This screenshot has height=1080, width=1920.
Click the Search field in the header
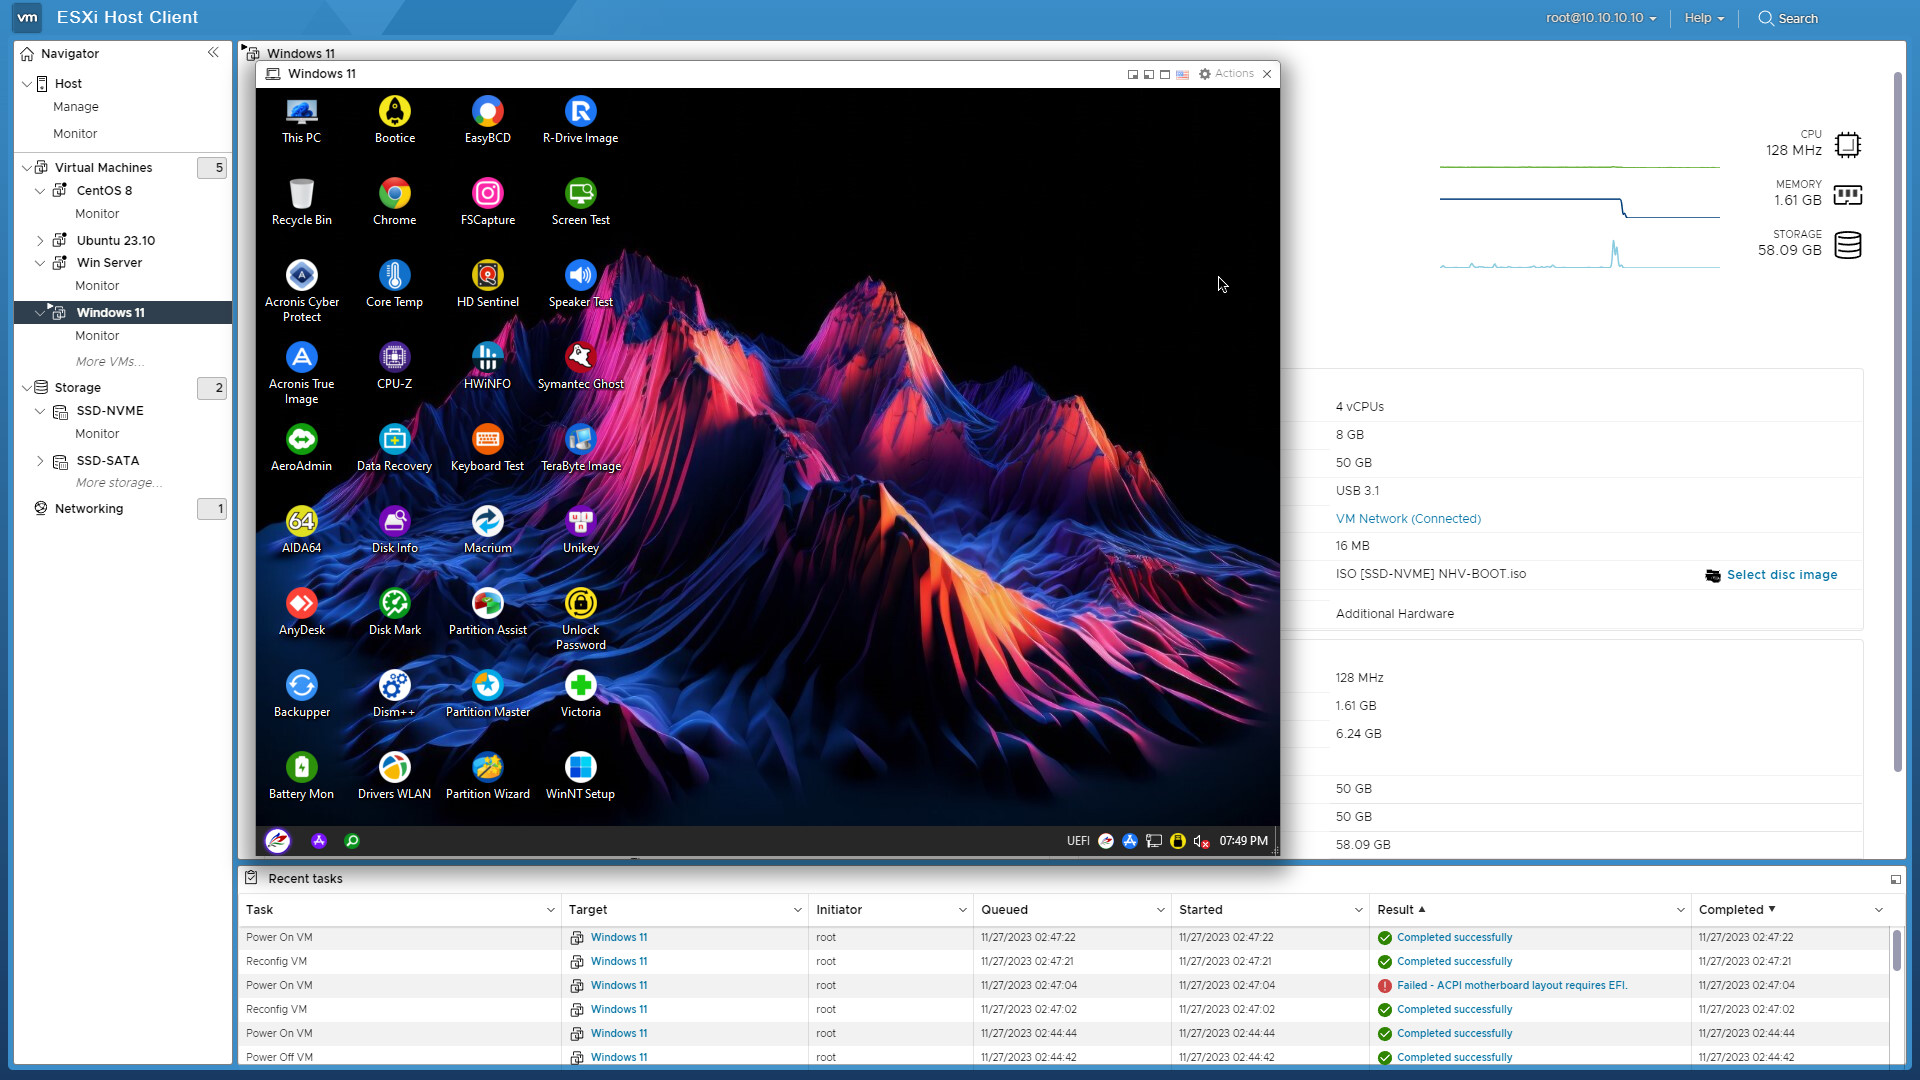click(x=1797, y=18)
